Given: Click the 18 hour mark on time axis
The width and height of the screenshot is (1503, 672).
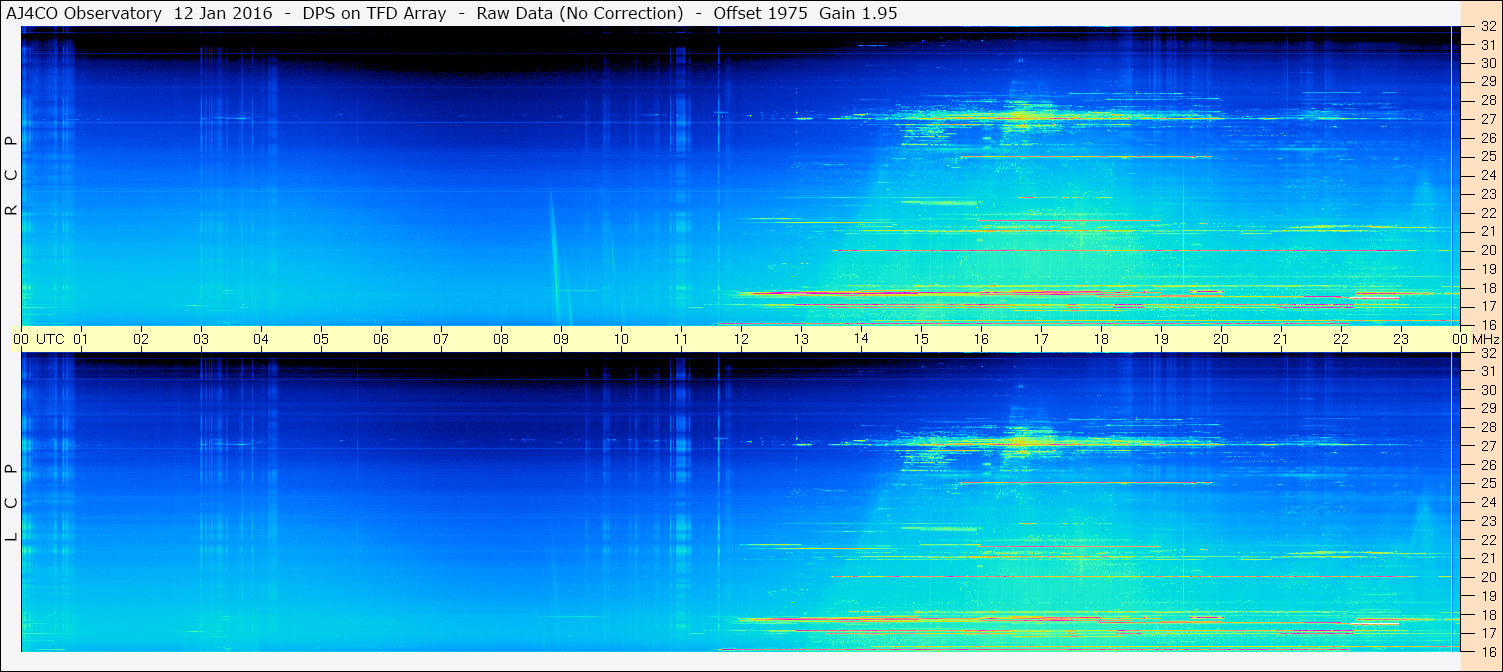Looking at the screenshot, I should tap(1101, 339).
